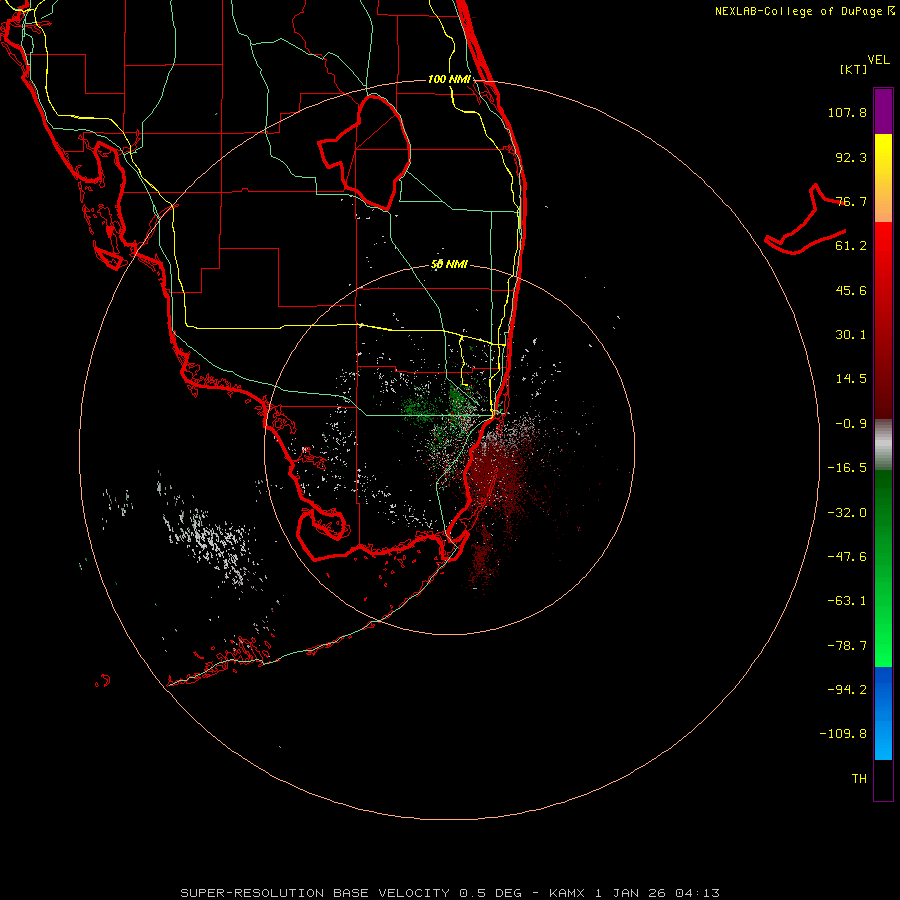Select the 14.5 velocity scale value
The height and width of the screenshot is (900, 900).
pyautogui.click(x=851, y=379)
